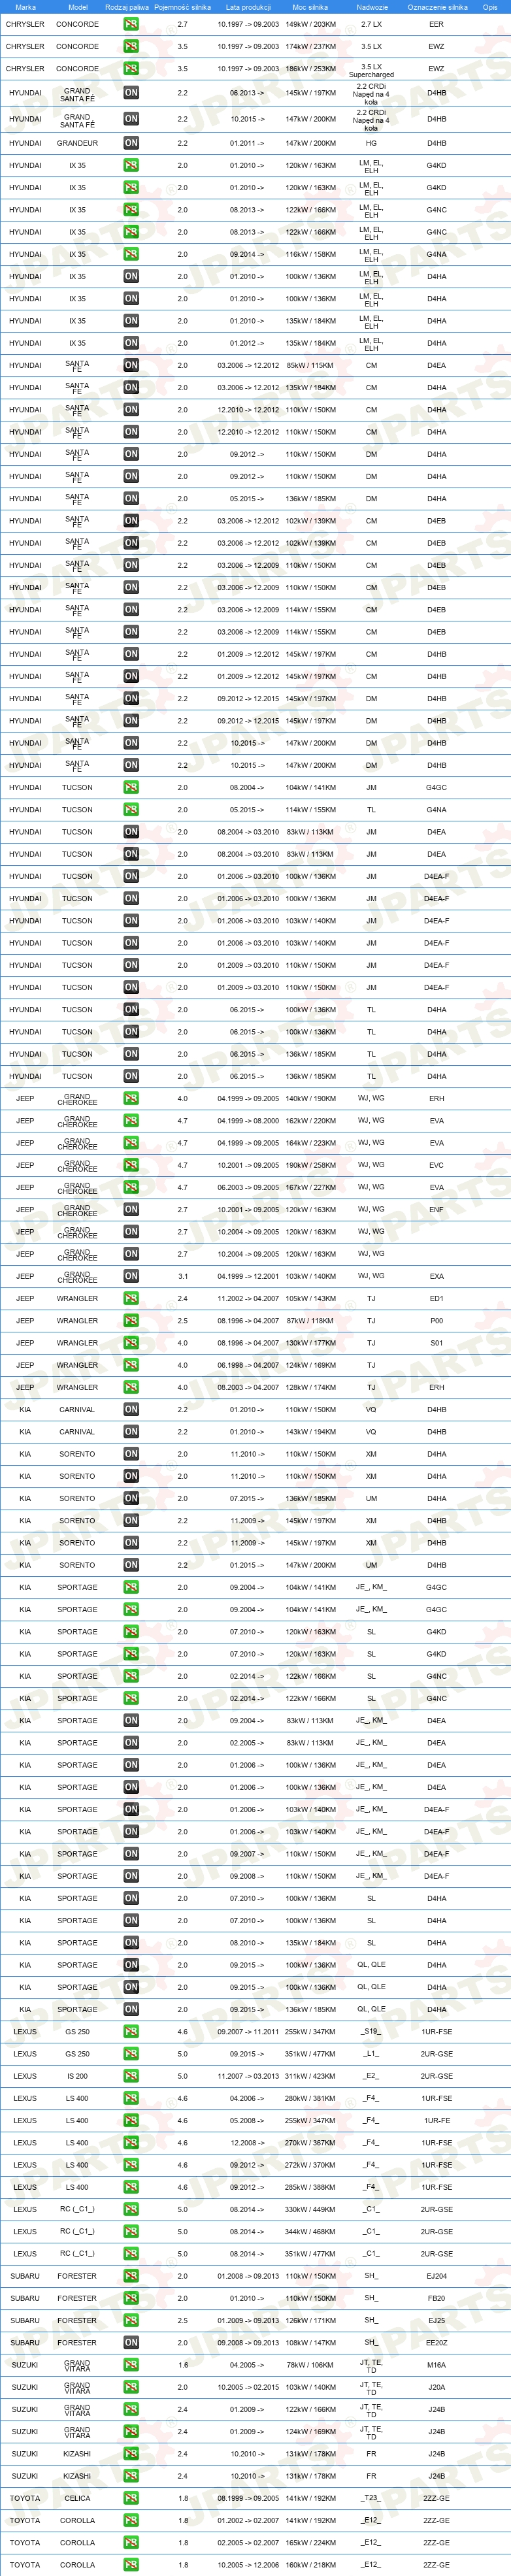Click the diesel ON icon for Hyundai Grandeur
This screenshot has width=511, height=2576.
coord(131,143)
